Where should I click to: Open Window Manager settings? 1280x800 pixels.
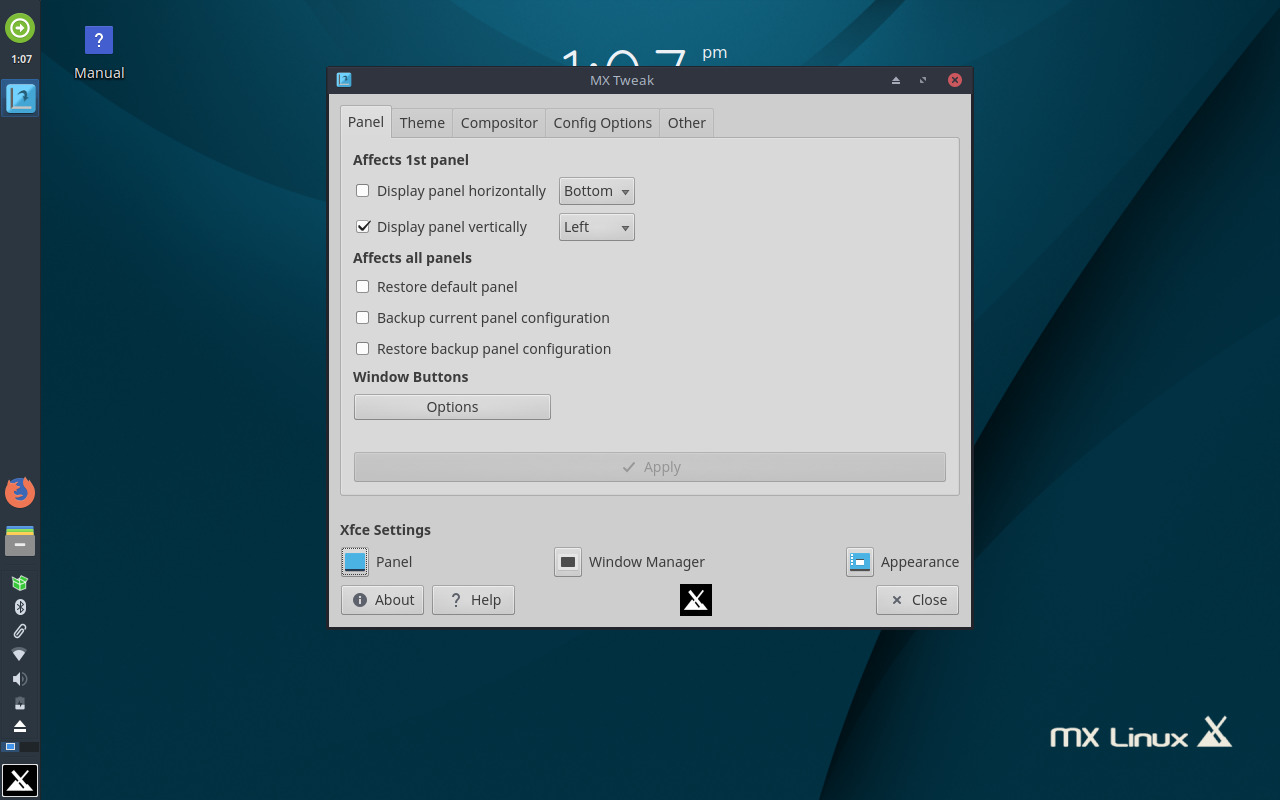tap(567, 561)
